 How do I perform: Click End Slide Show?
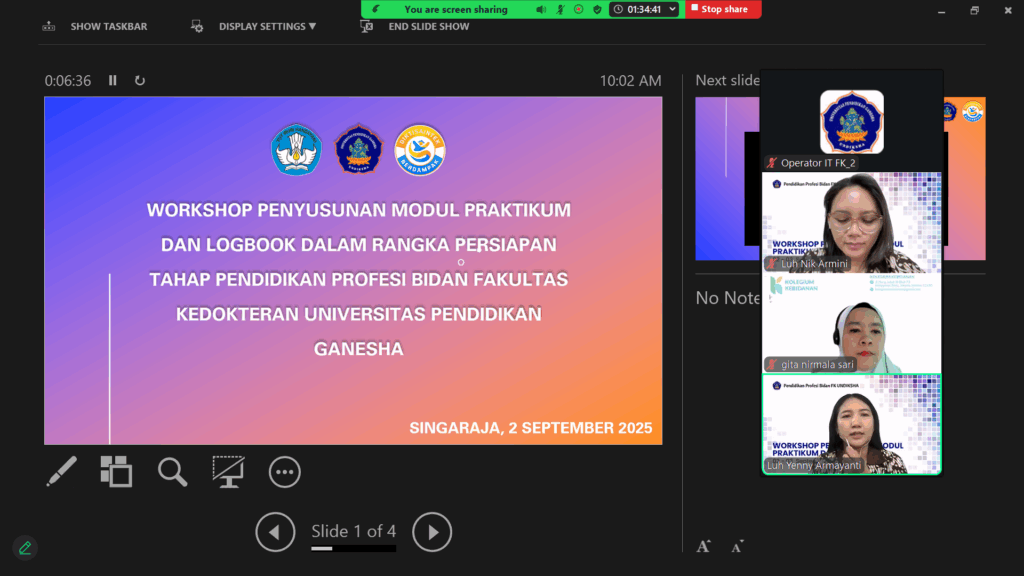pyautogui.click(x=428, y=27)
